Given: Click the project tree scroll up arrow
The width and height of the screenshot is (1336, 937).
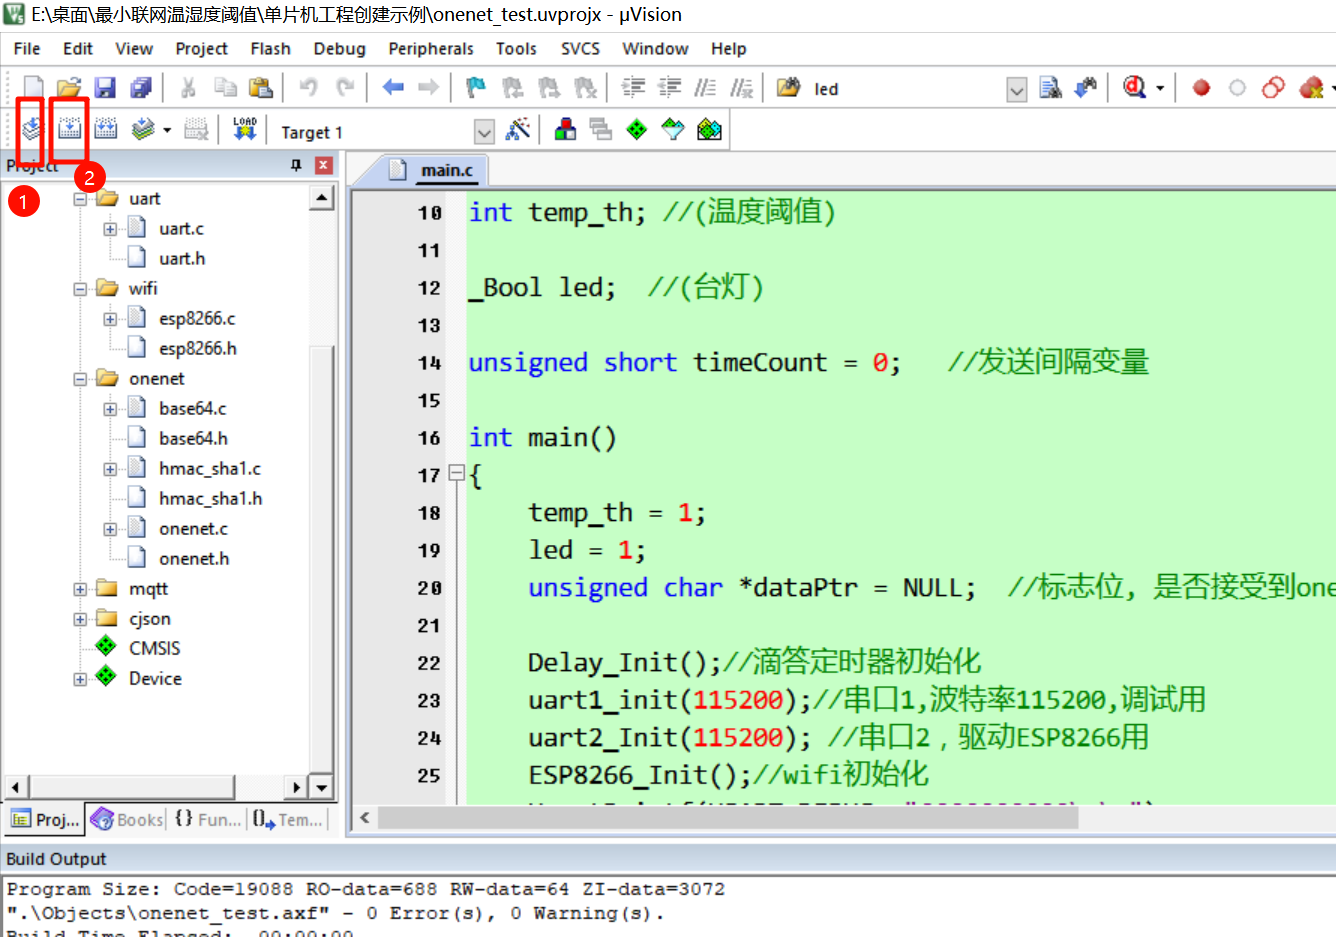Looking at the screenshot, I should click(x=321, y=197).
